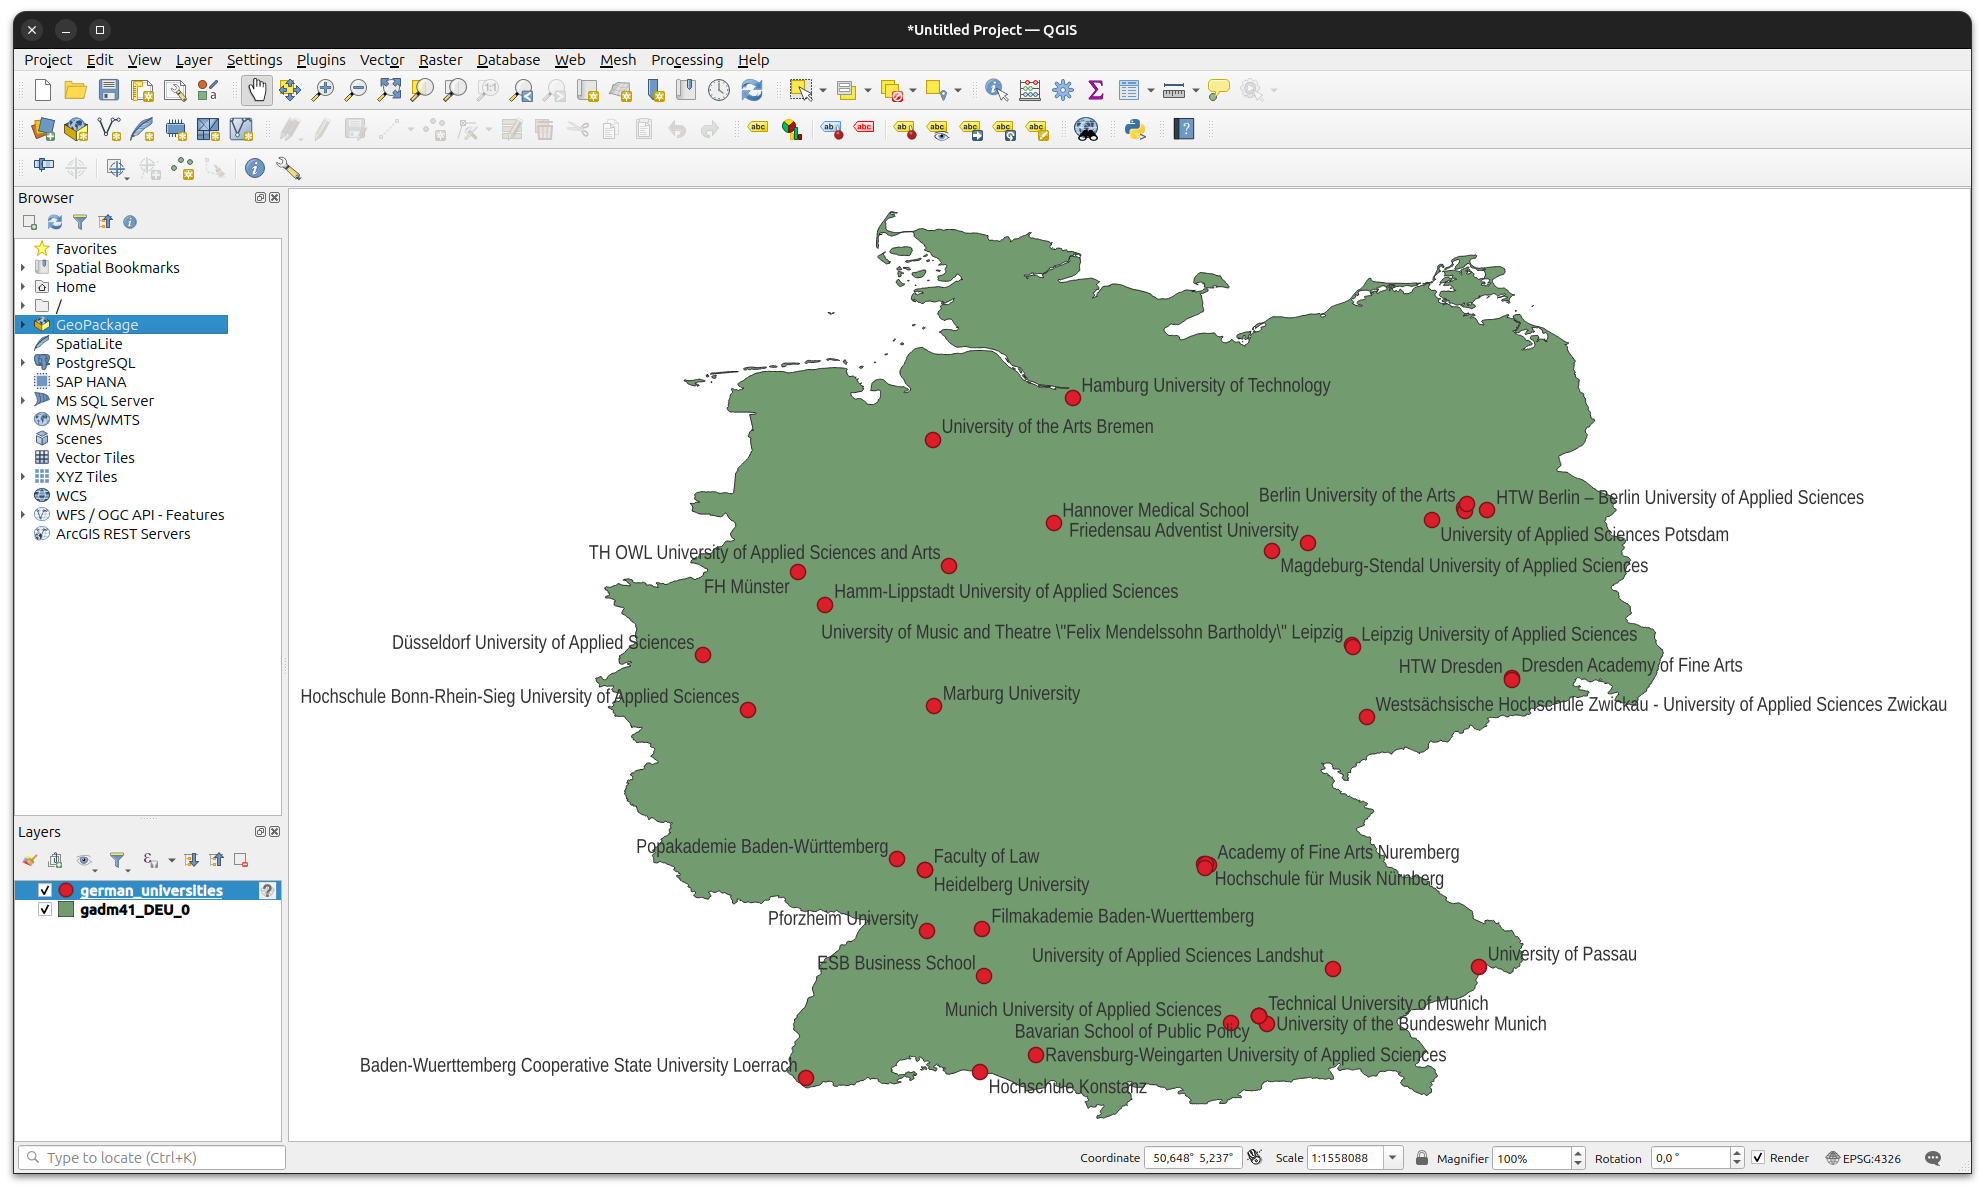Open the Field Calculator abacus icon
The height and width of the screenshot is (1190, 1985).
pos(1030,90)
